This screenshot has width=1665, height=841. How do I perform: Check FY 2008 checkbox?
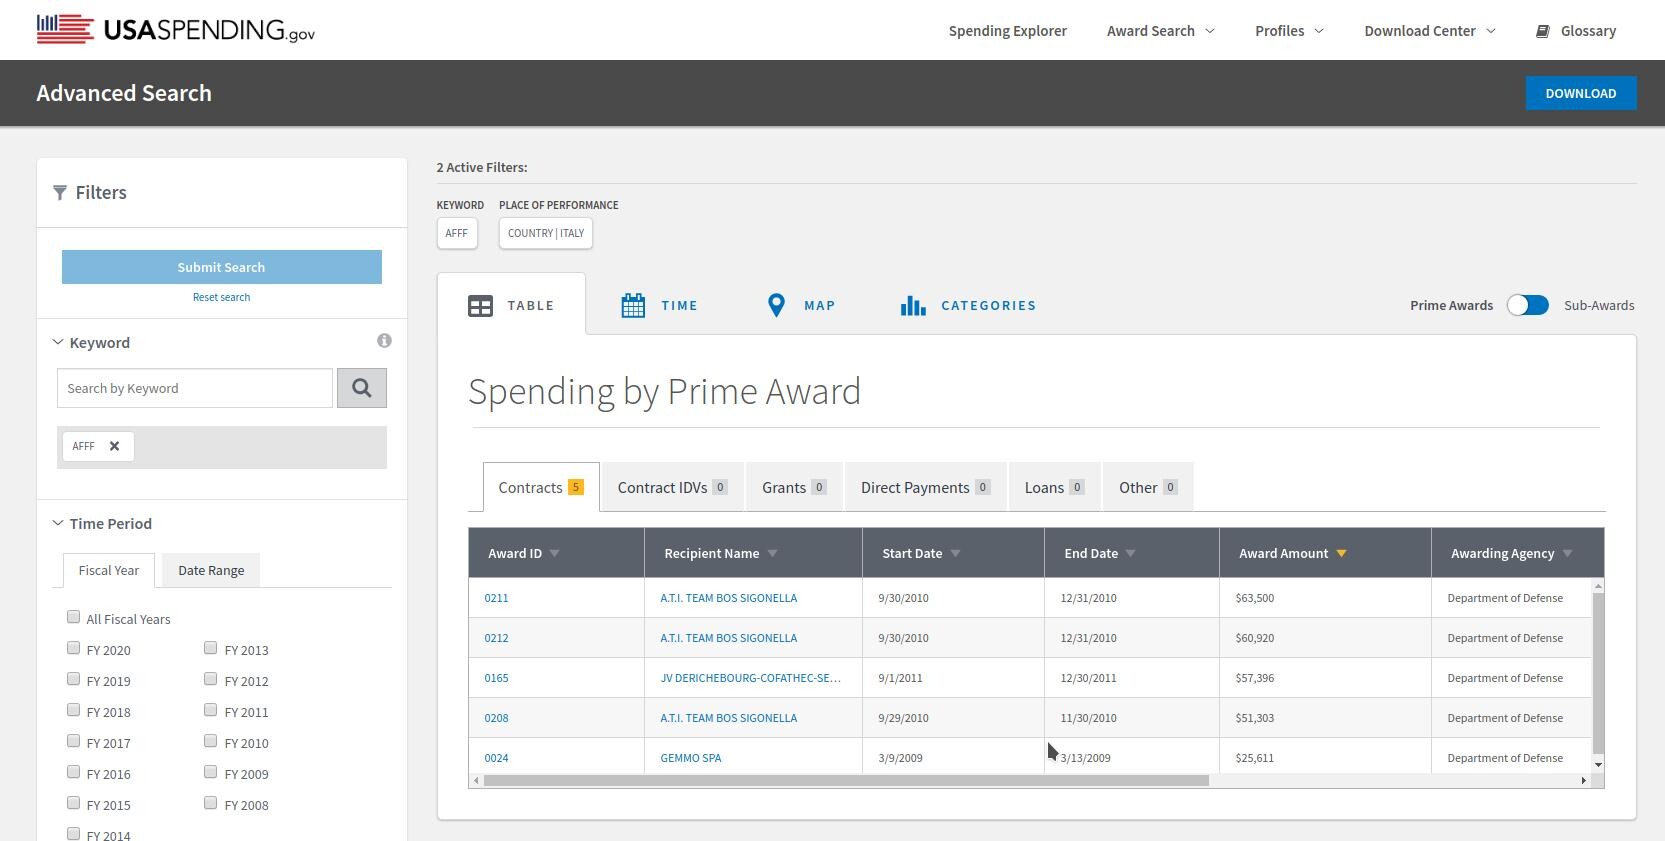click(210, 803)
